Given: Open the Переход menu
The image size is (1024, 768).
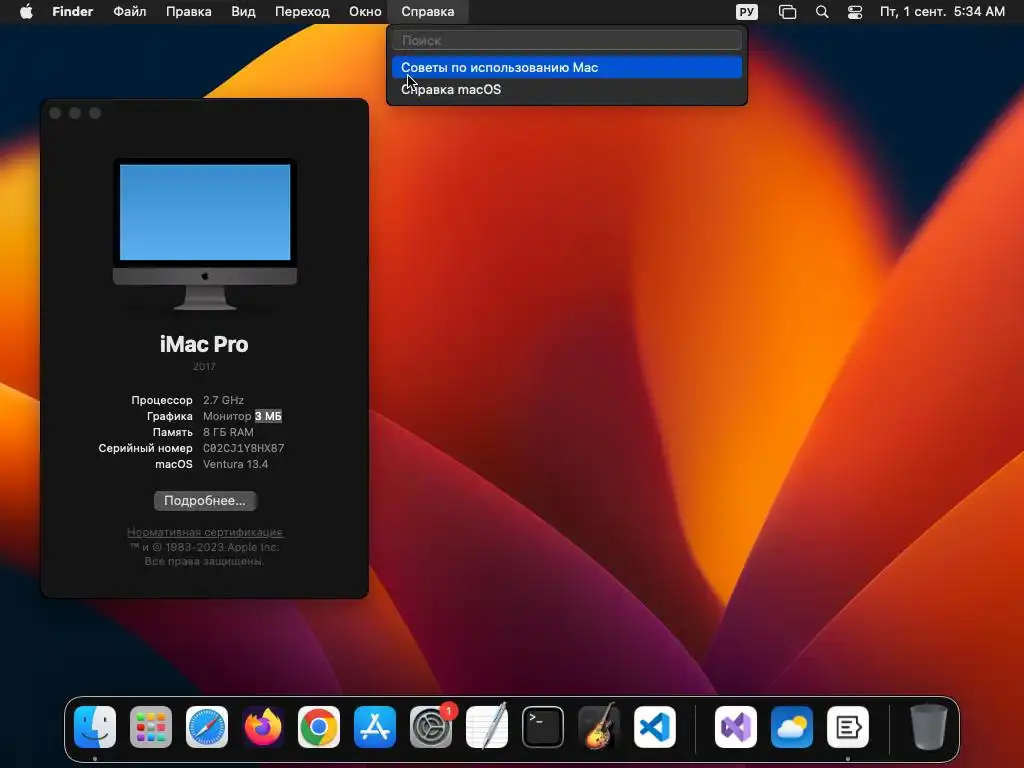Looking at the screenshot, I should click(302, 12).
